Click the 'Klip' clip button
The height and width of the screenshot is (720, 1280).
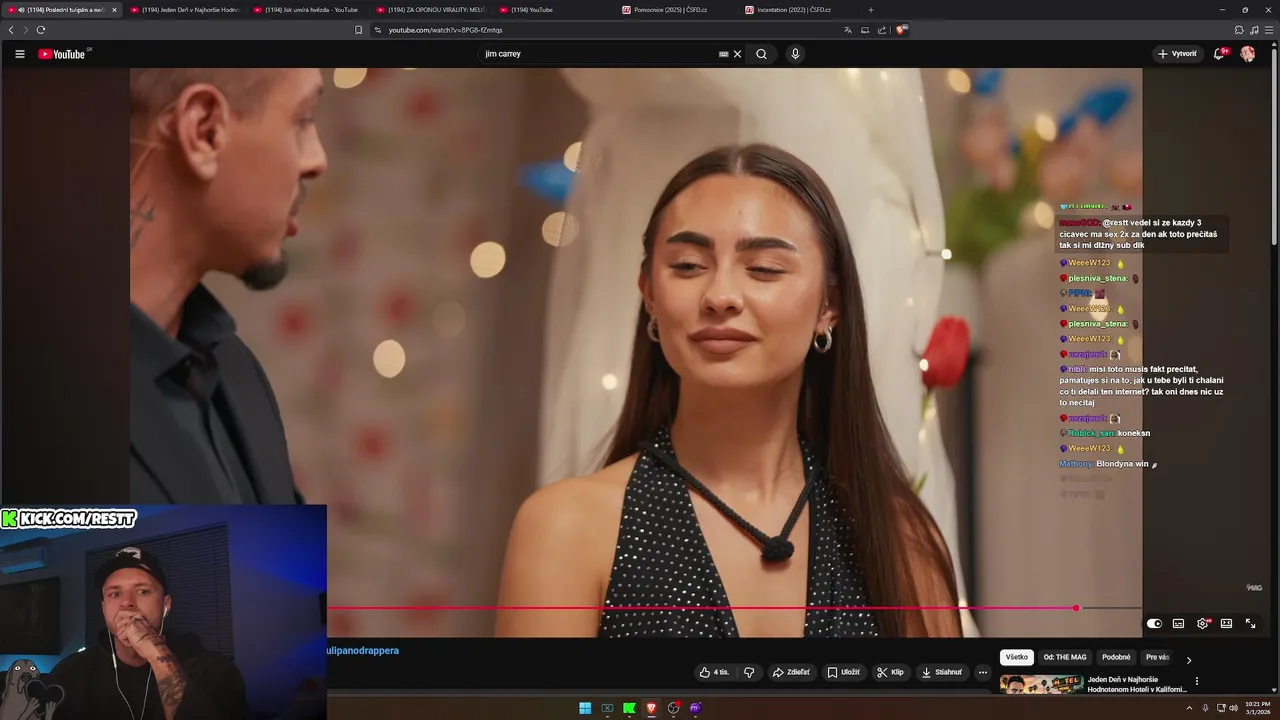point(890,672)
